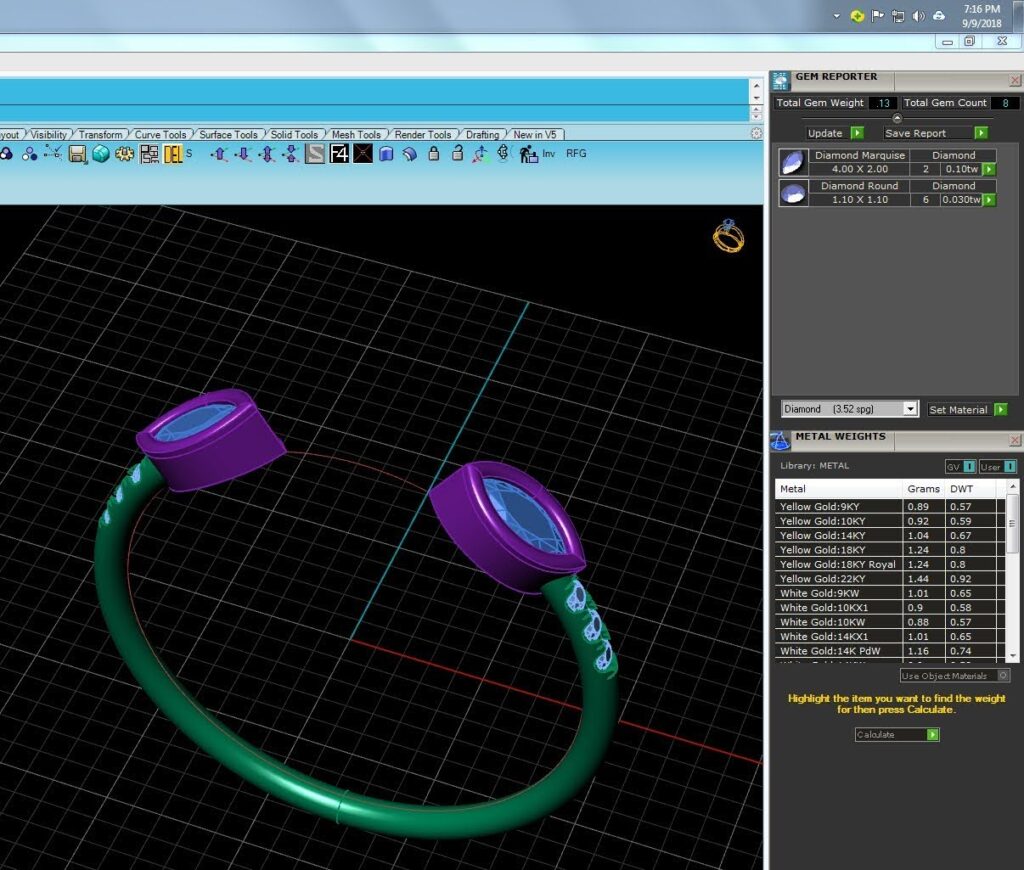
Task: Select the Mesh Tools tab
Action: click(356, 135)
